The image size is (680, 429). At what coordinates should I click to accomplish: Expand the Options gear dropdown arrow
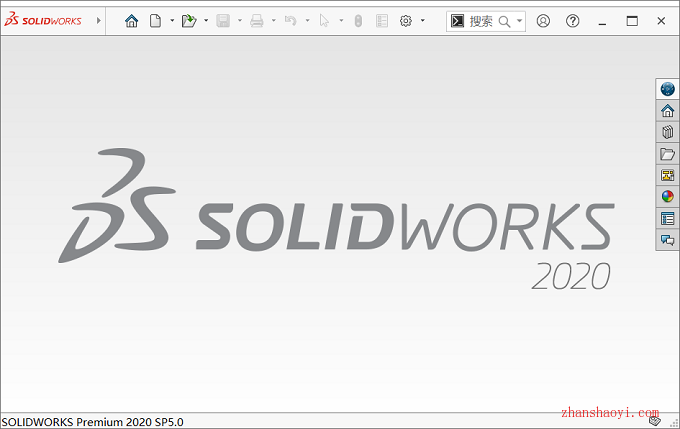click(423, 20)
